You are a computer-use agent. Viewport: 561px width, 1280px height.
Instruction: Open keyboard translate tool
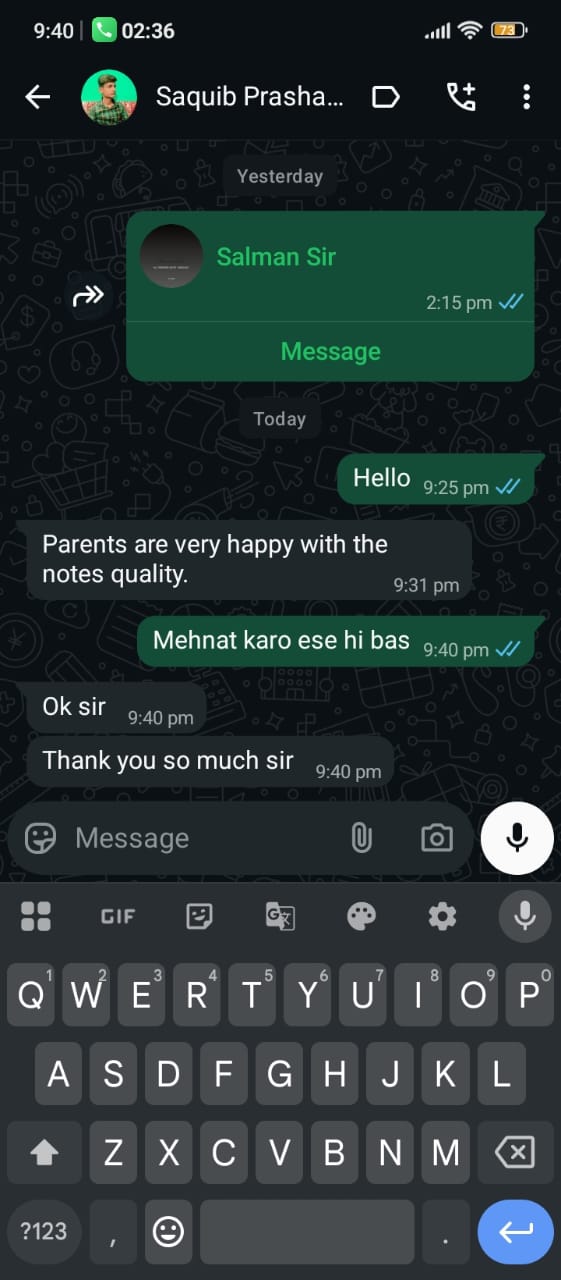point(280,916)
